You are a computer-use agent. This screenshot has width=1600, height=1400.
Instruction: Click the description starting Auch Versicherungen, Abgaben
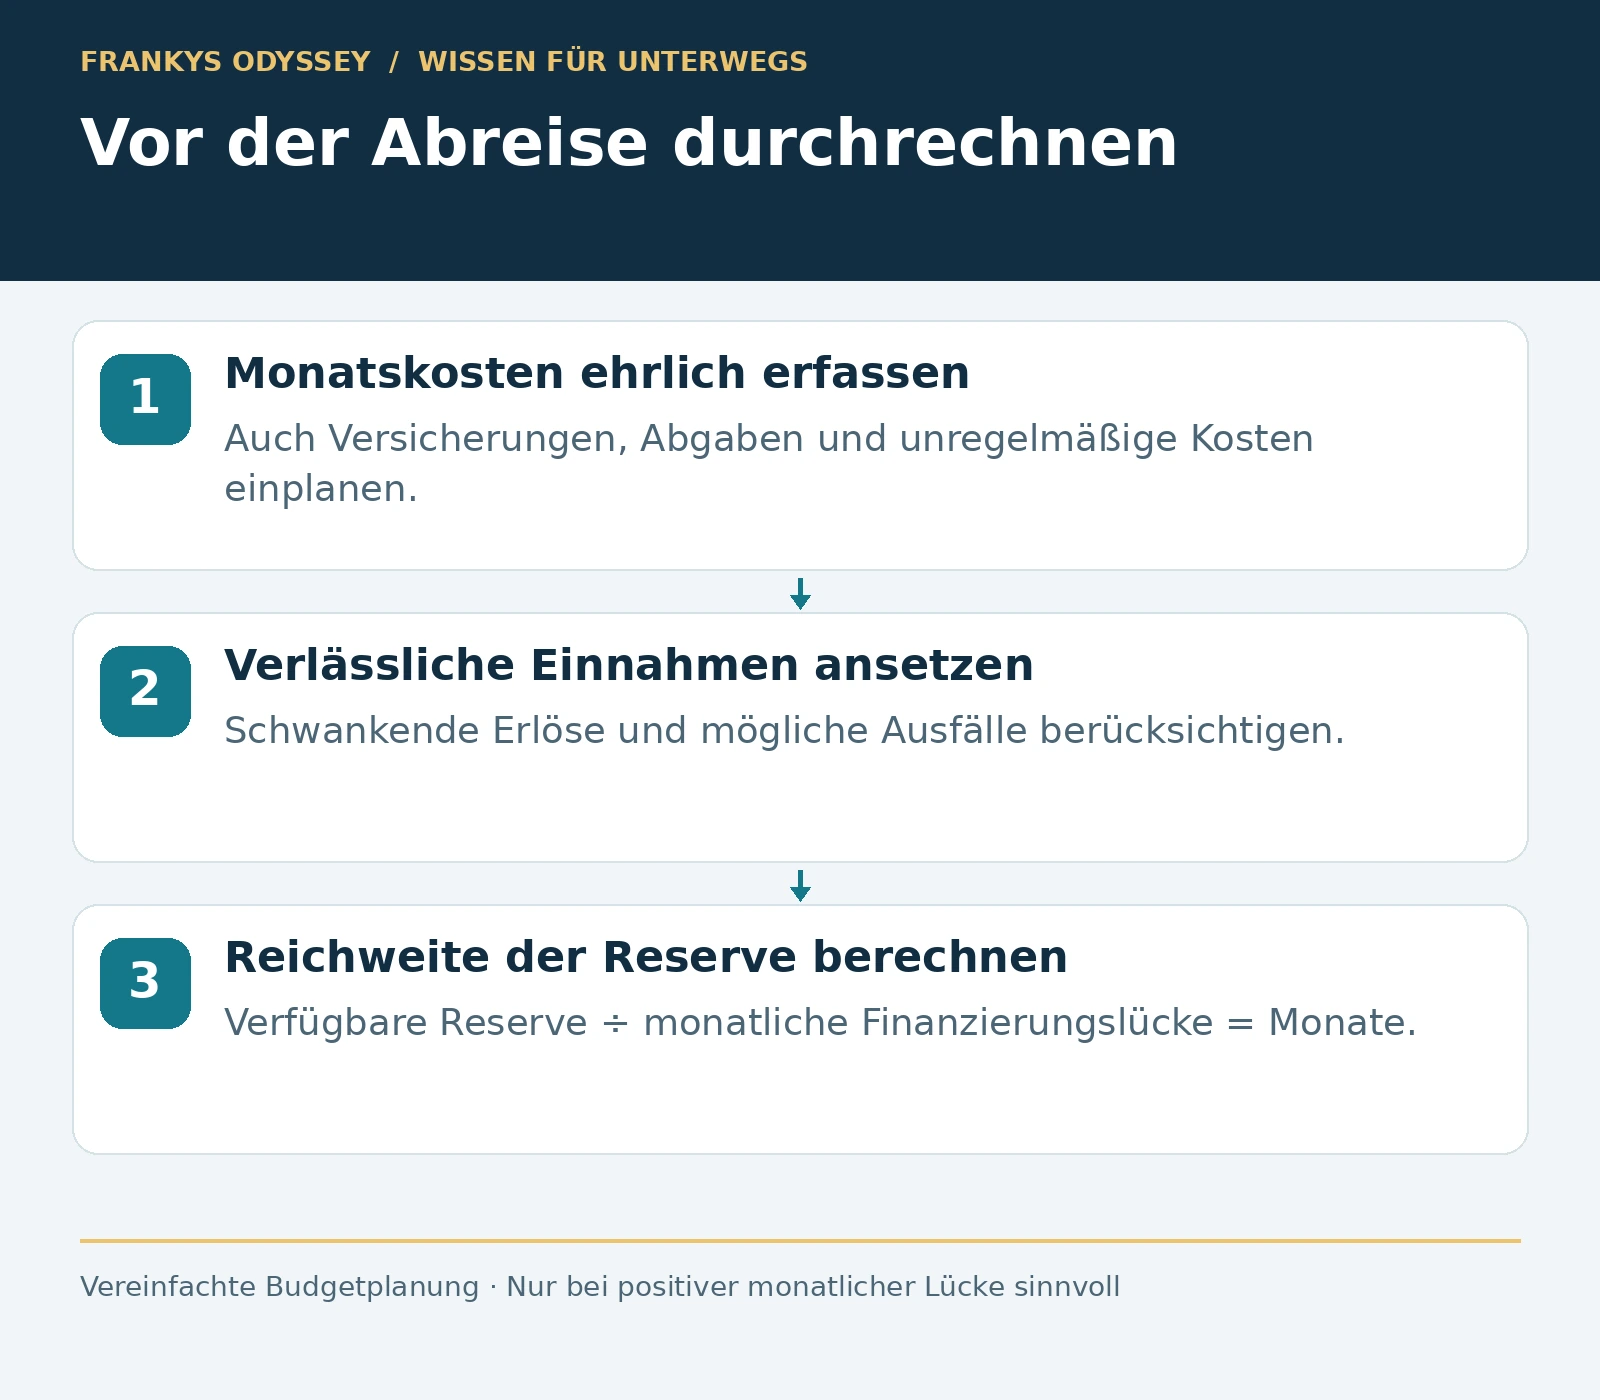pyautogui.click(x=768, y=464)
